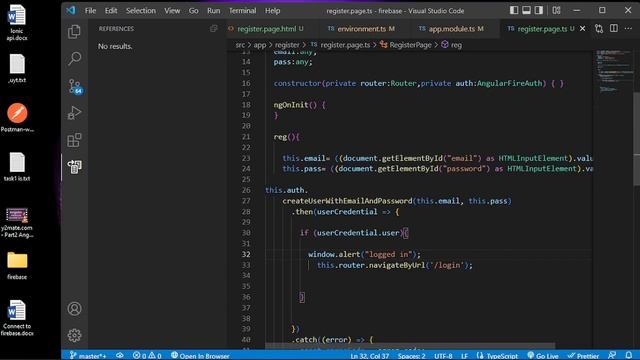This screenshot has height=360, width=640.
Task: Click the feedback icon in status bar
Action: tap(612, 356)
